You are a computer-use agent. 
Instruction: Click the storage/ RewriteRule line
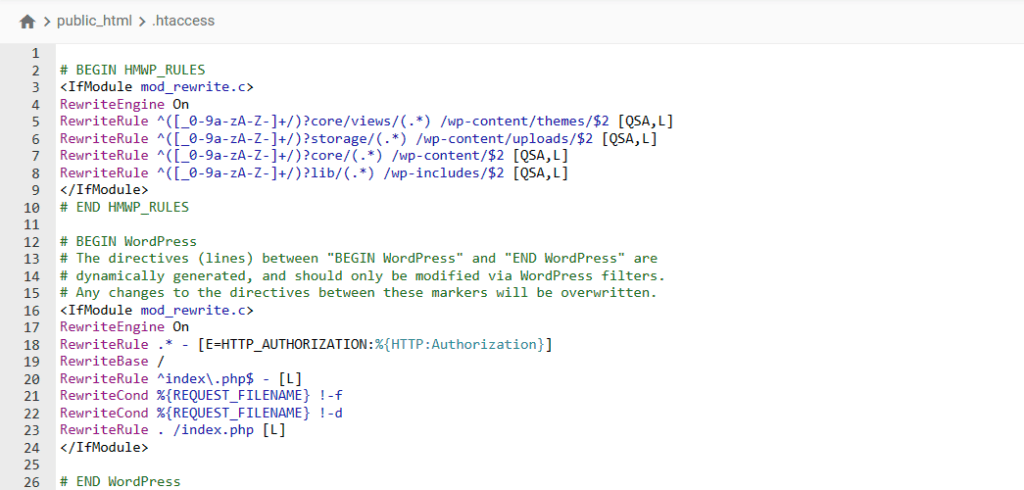point(359,139)
